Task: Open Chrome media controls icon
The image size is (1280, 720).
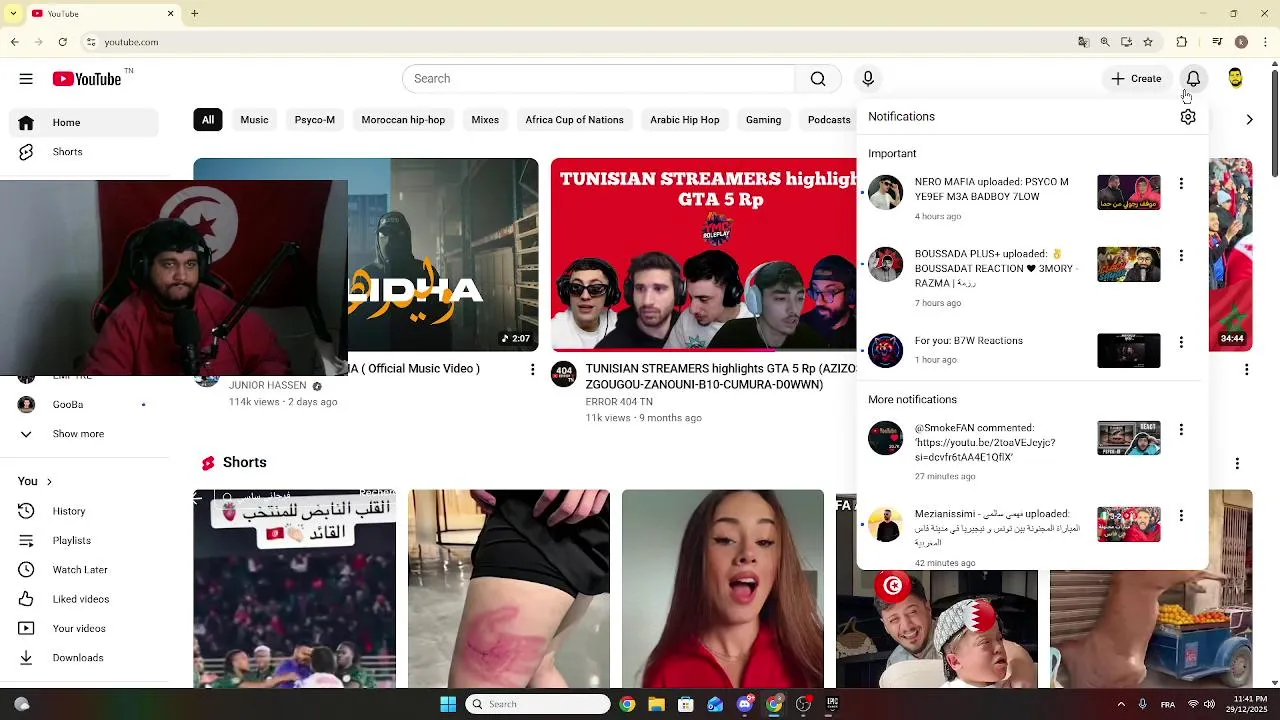Action: click(x=1217, y=42)
